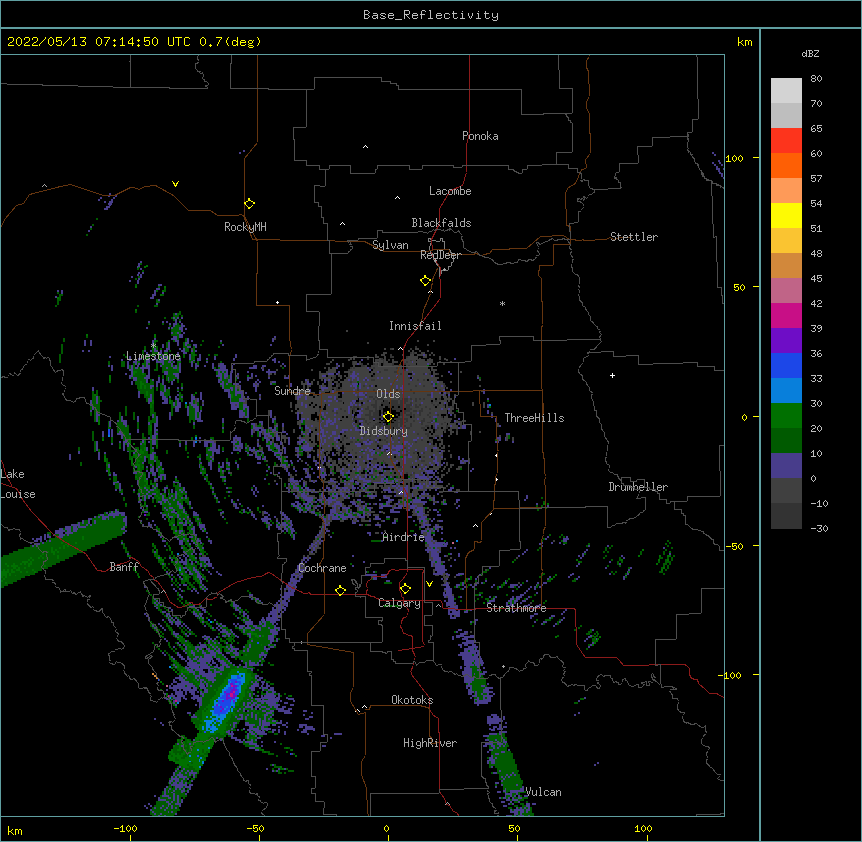Click the Sundre town label

coord(292,391)
